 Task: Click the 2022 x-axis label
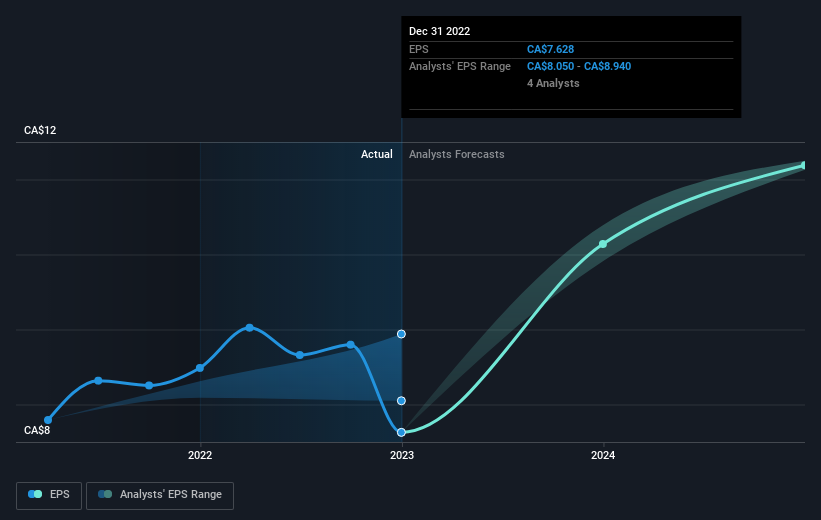[x=200, y=455]
